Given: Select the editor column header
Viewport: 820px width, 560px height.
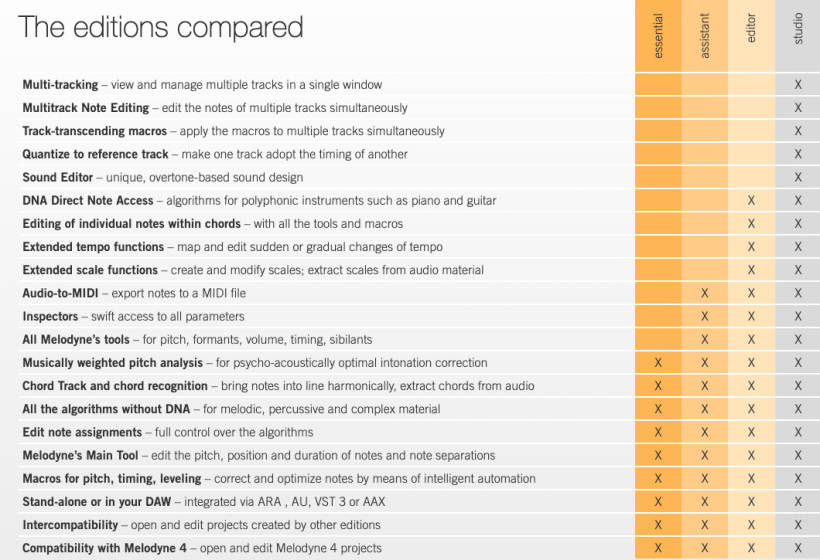Looking at the screenshot, I should 751,28.
